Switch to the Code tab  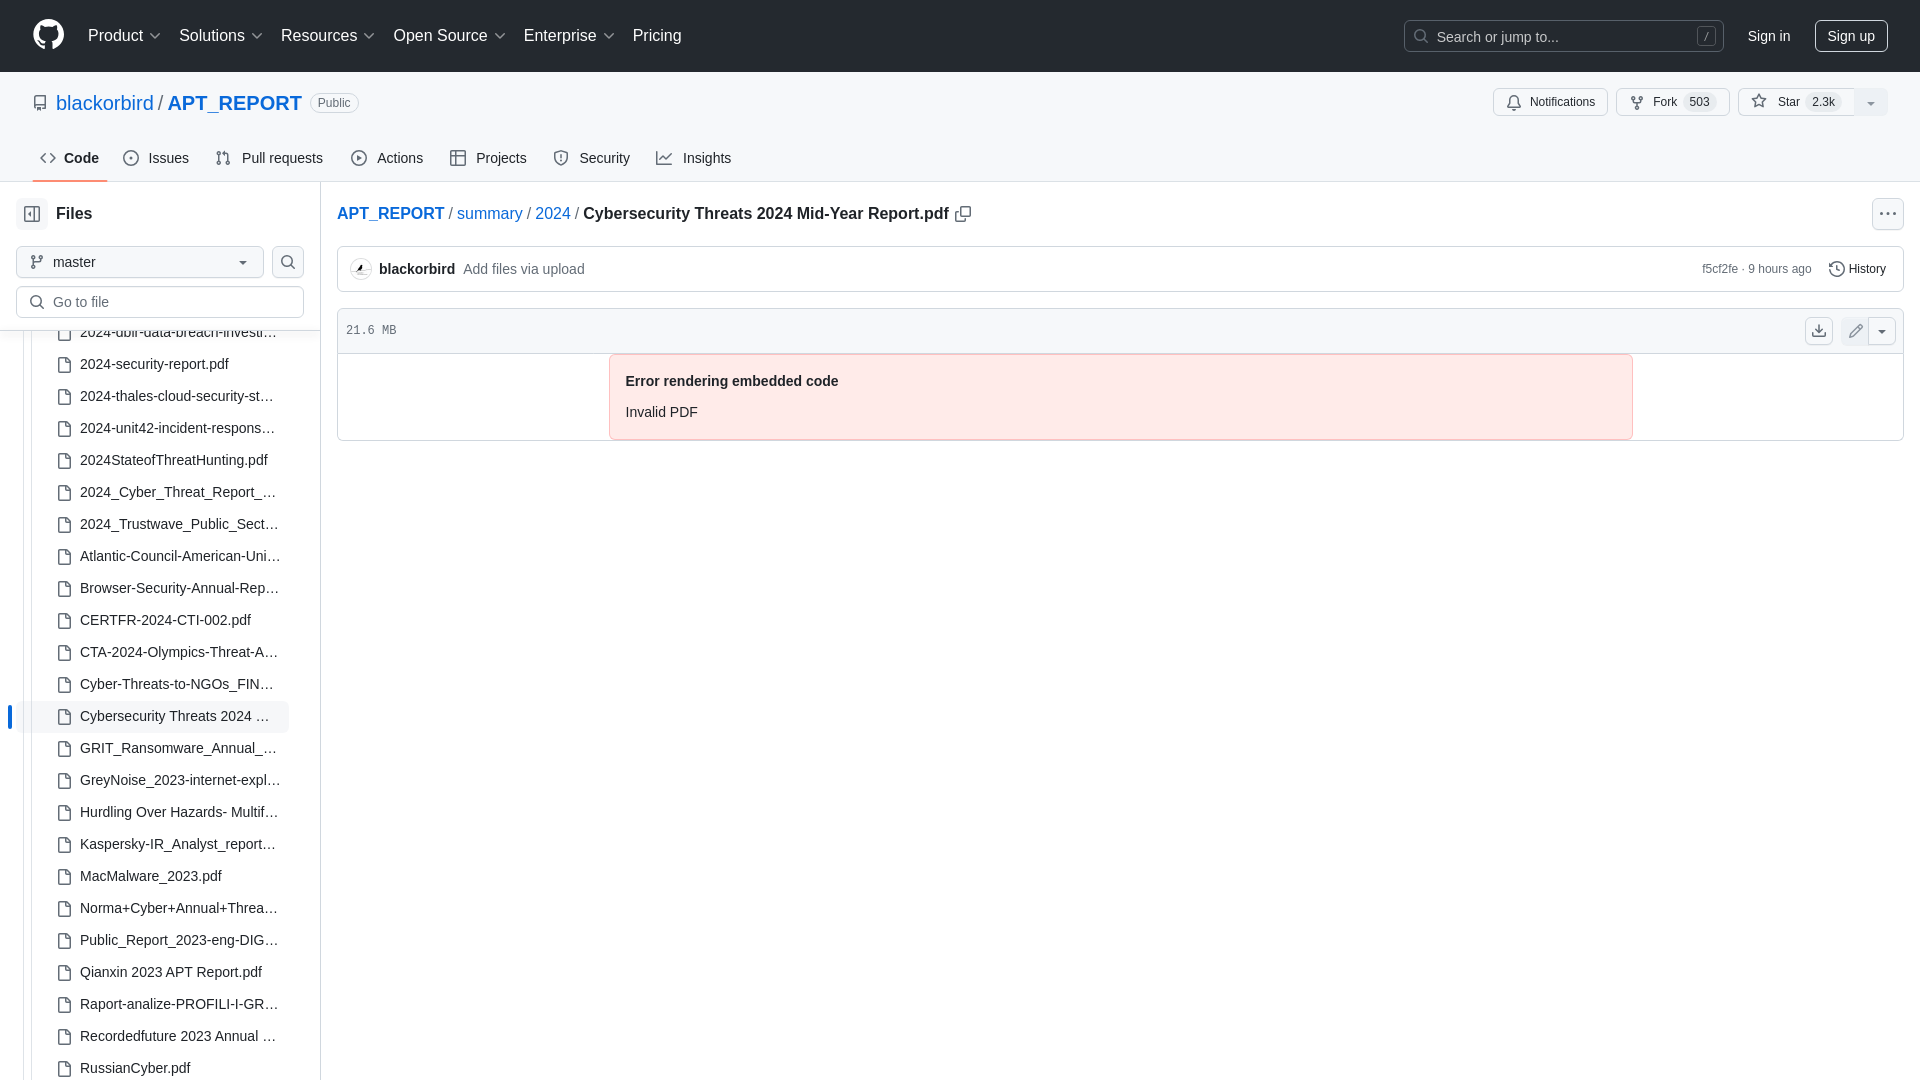pos(70,158)
